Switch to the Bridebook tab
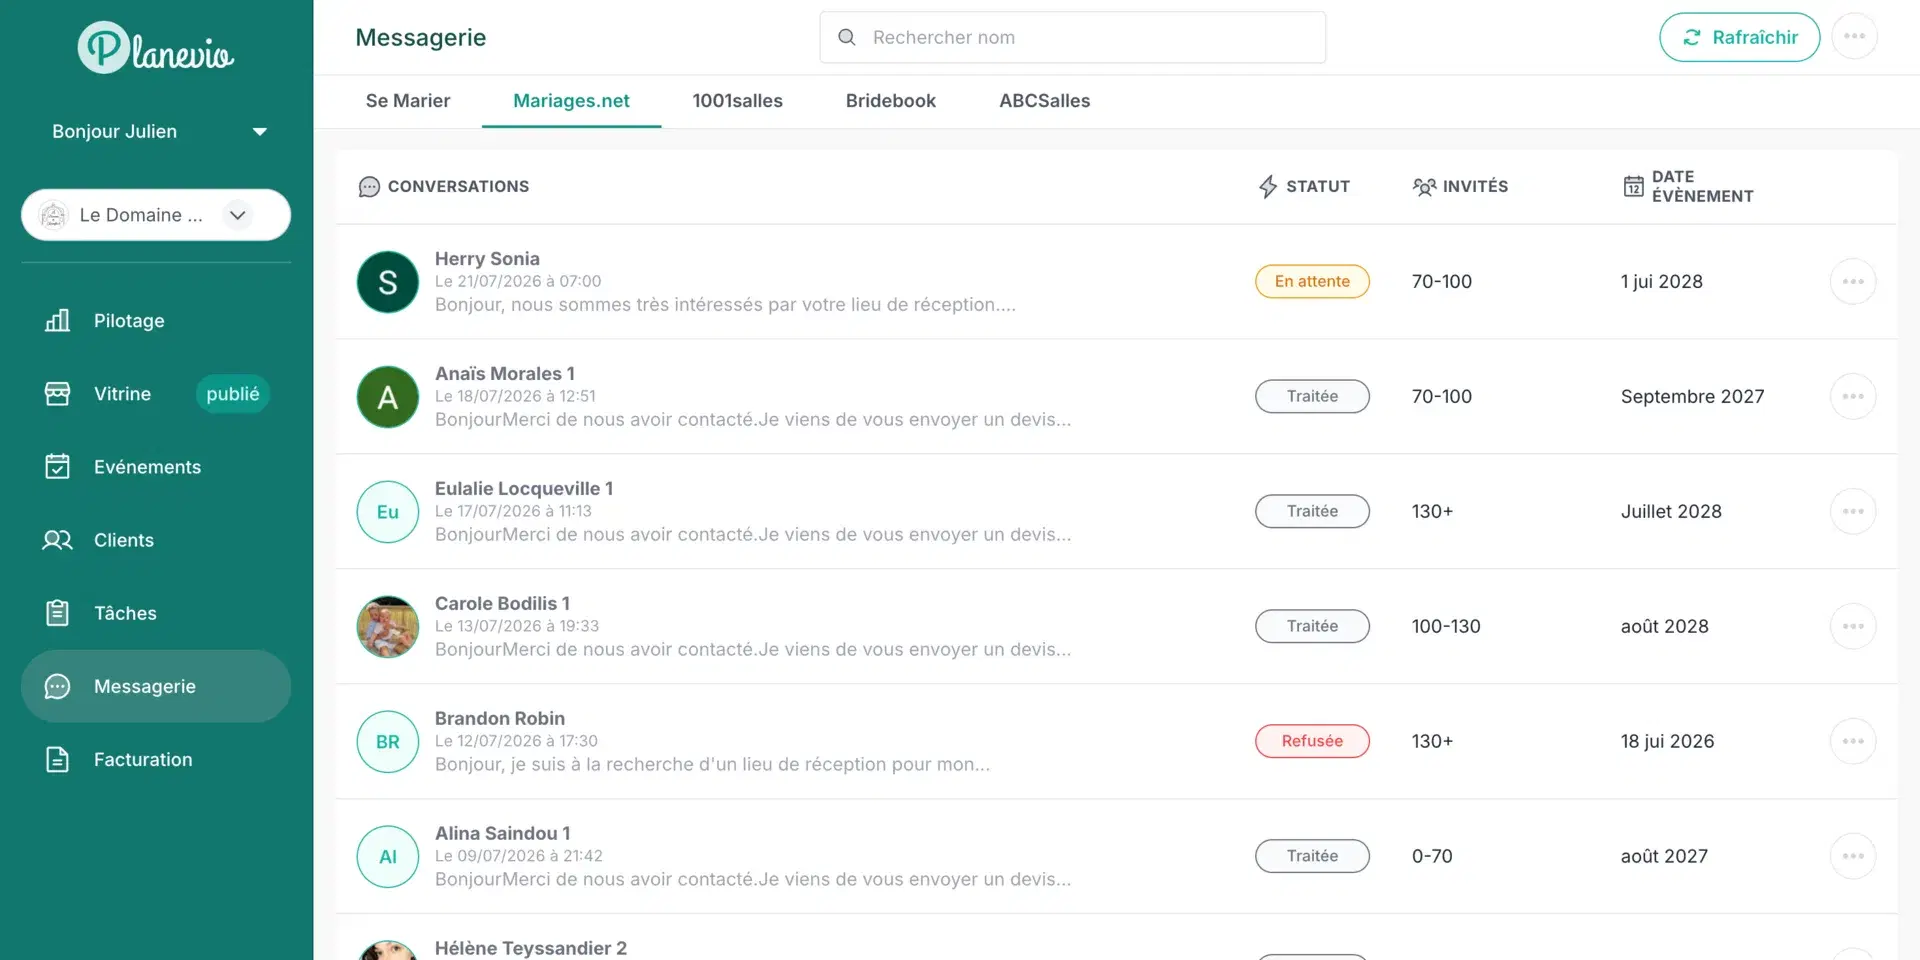This screenshot has height=960, width=1920. point(891,101)
